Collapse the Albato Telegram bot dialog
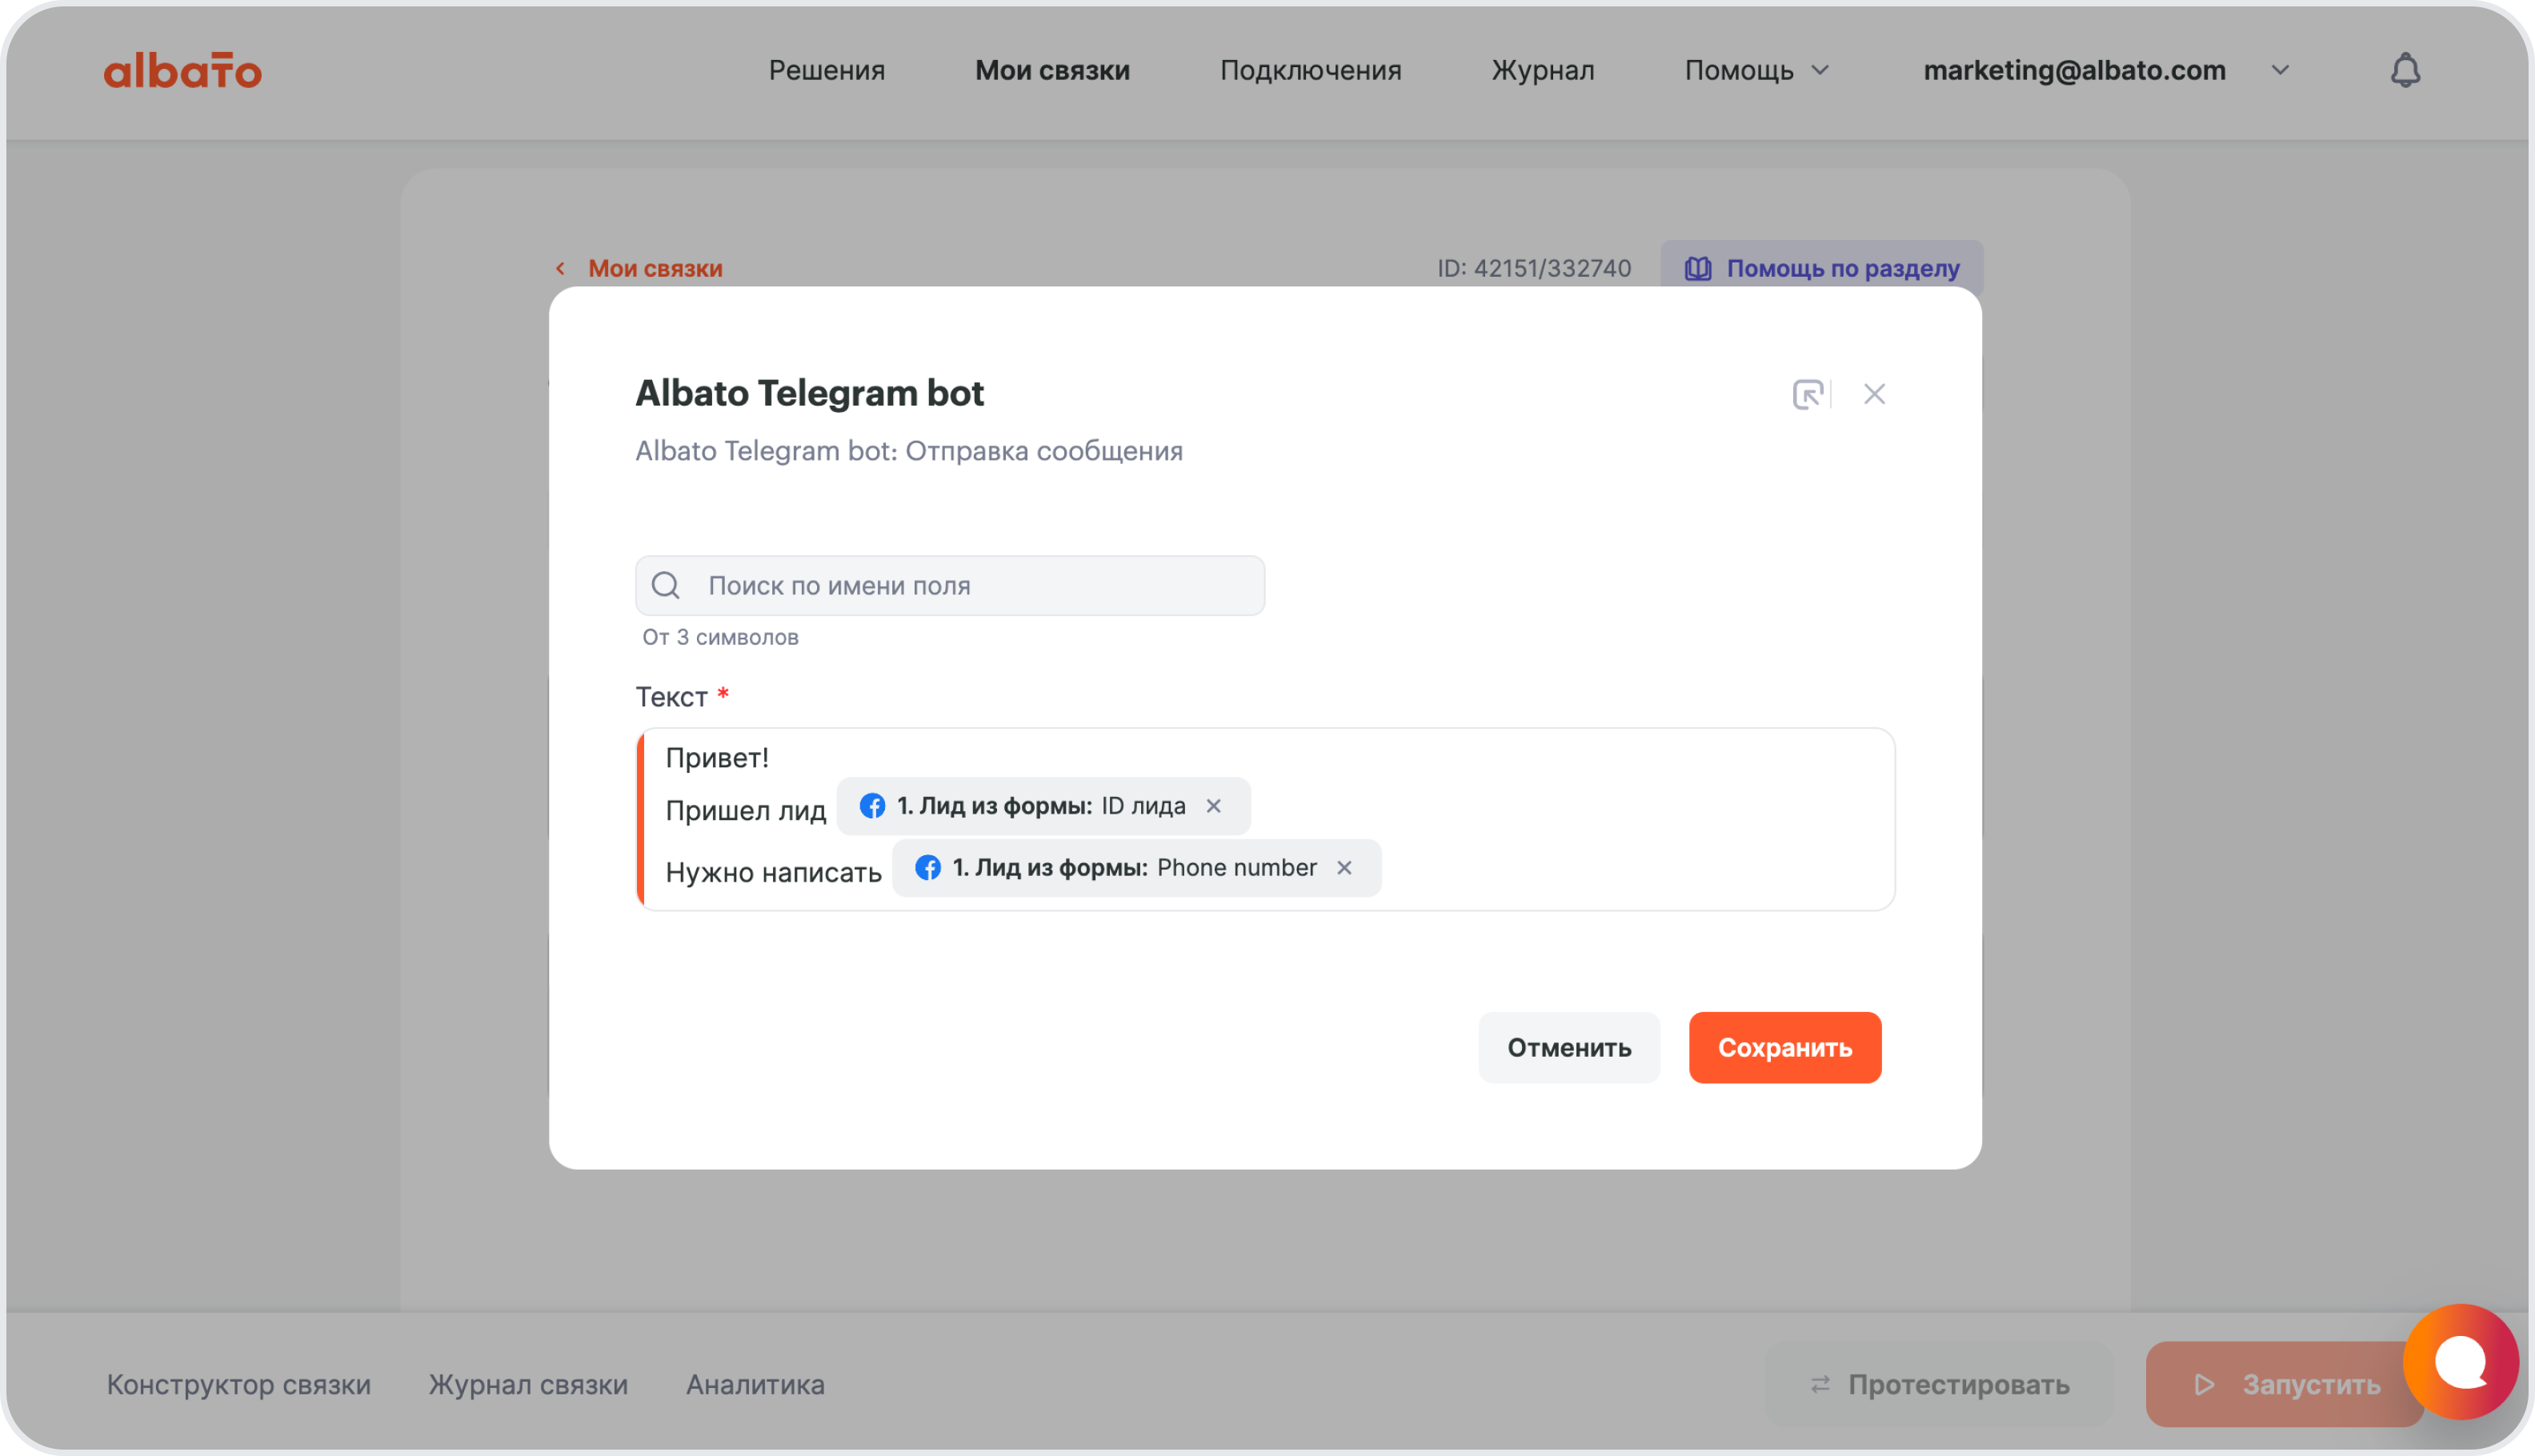 coord(1808,394)
